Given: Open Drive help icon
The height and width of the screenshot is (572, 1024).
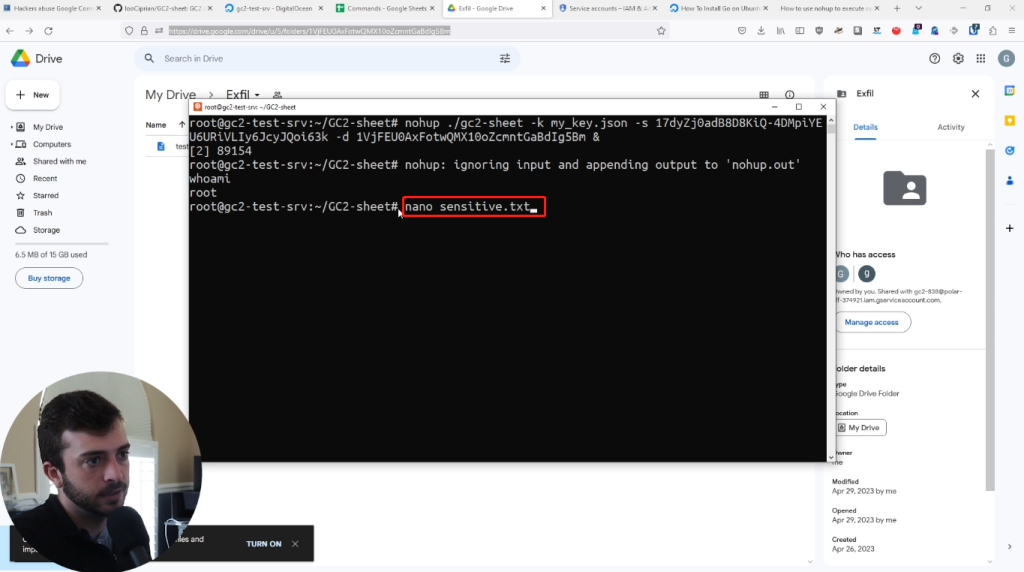Looking at the screenshot, I should (x=935, y=59).
